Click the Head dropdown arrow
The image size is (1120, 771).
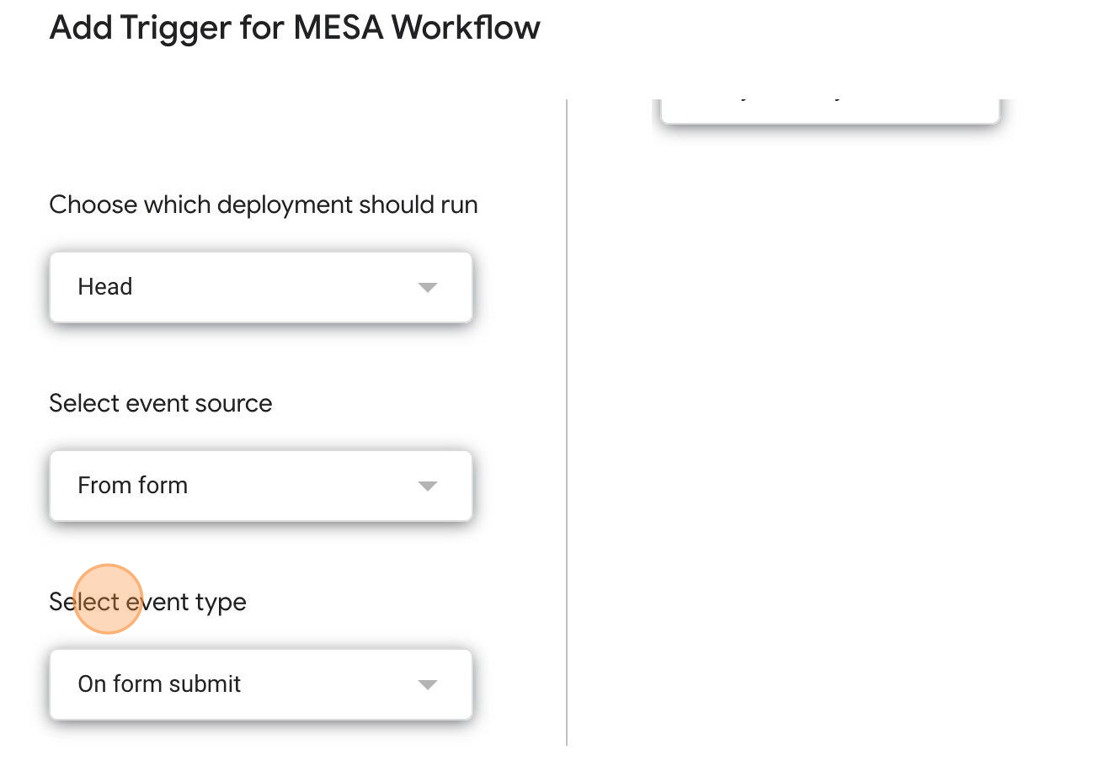pos(427,288)
